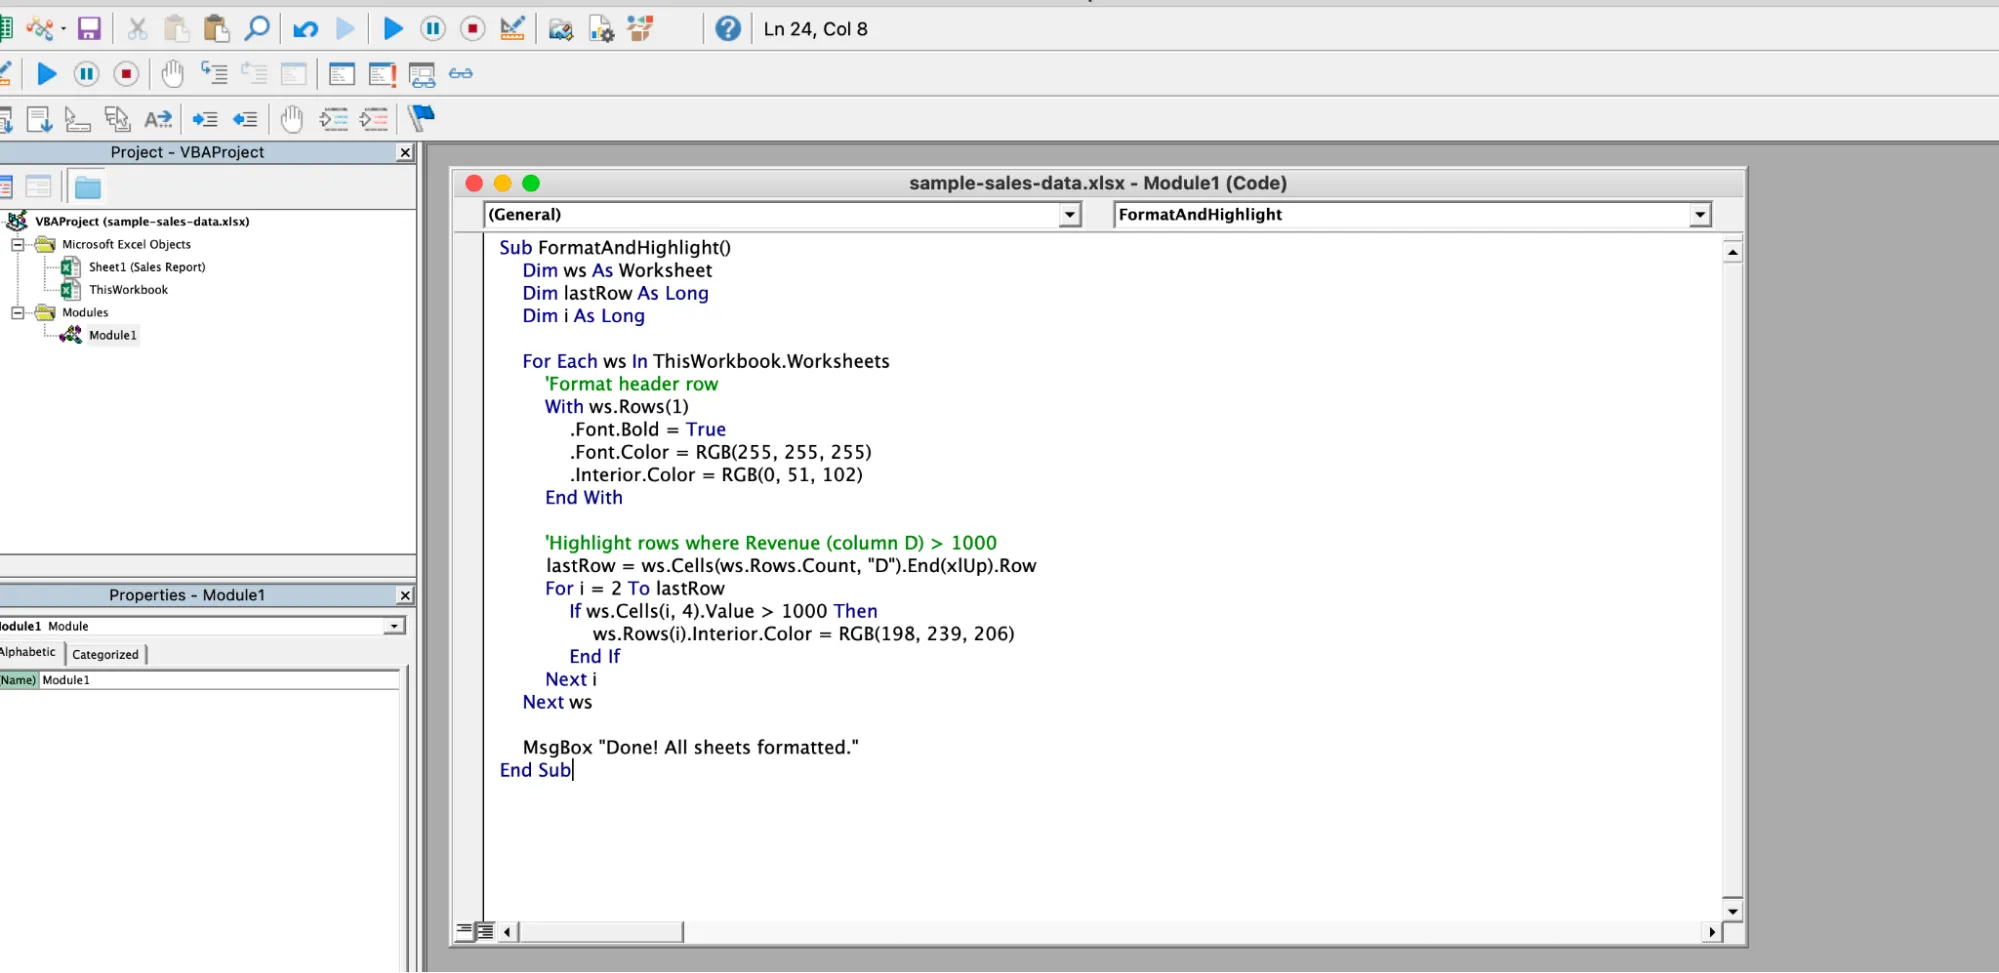Open the Object Browser icon
Viewport: 1999px width, 973px height.
(641, 29)
